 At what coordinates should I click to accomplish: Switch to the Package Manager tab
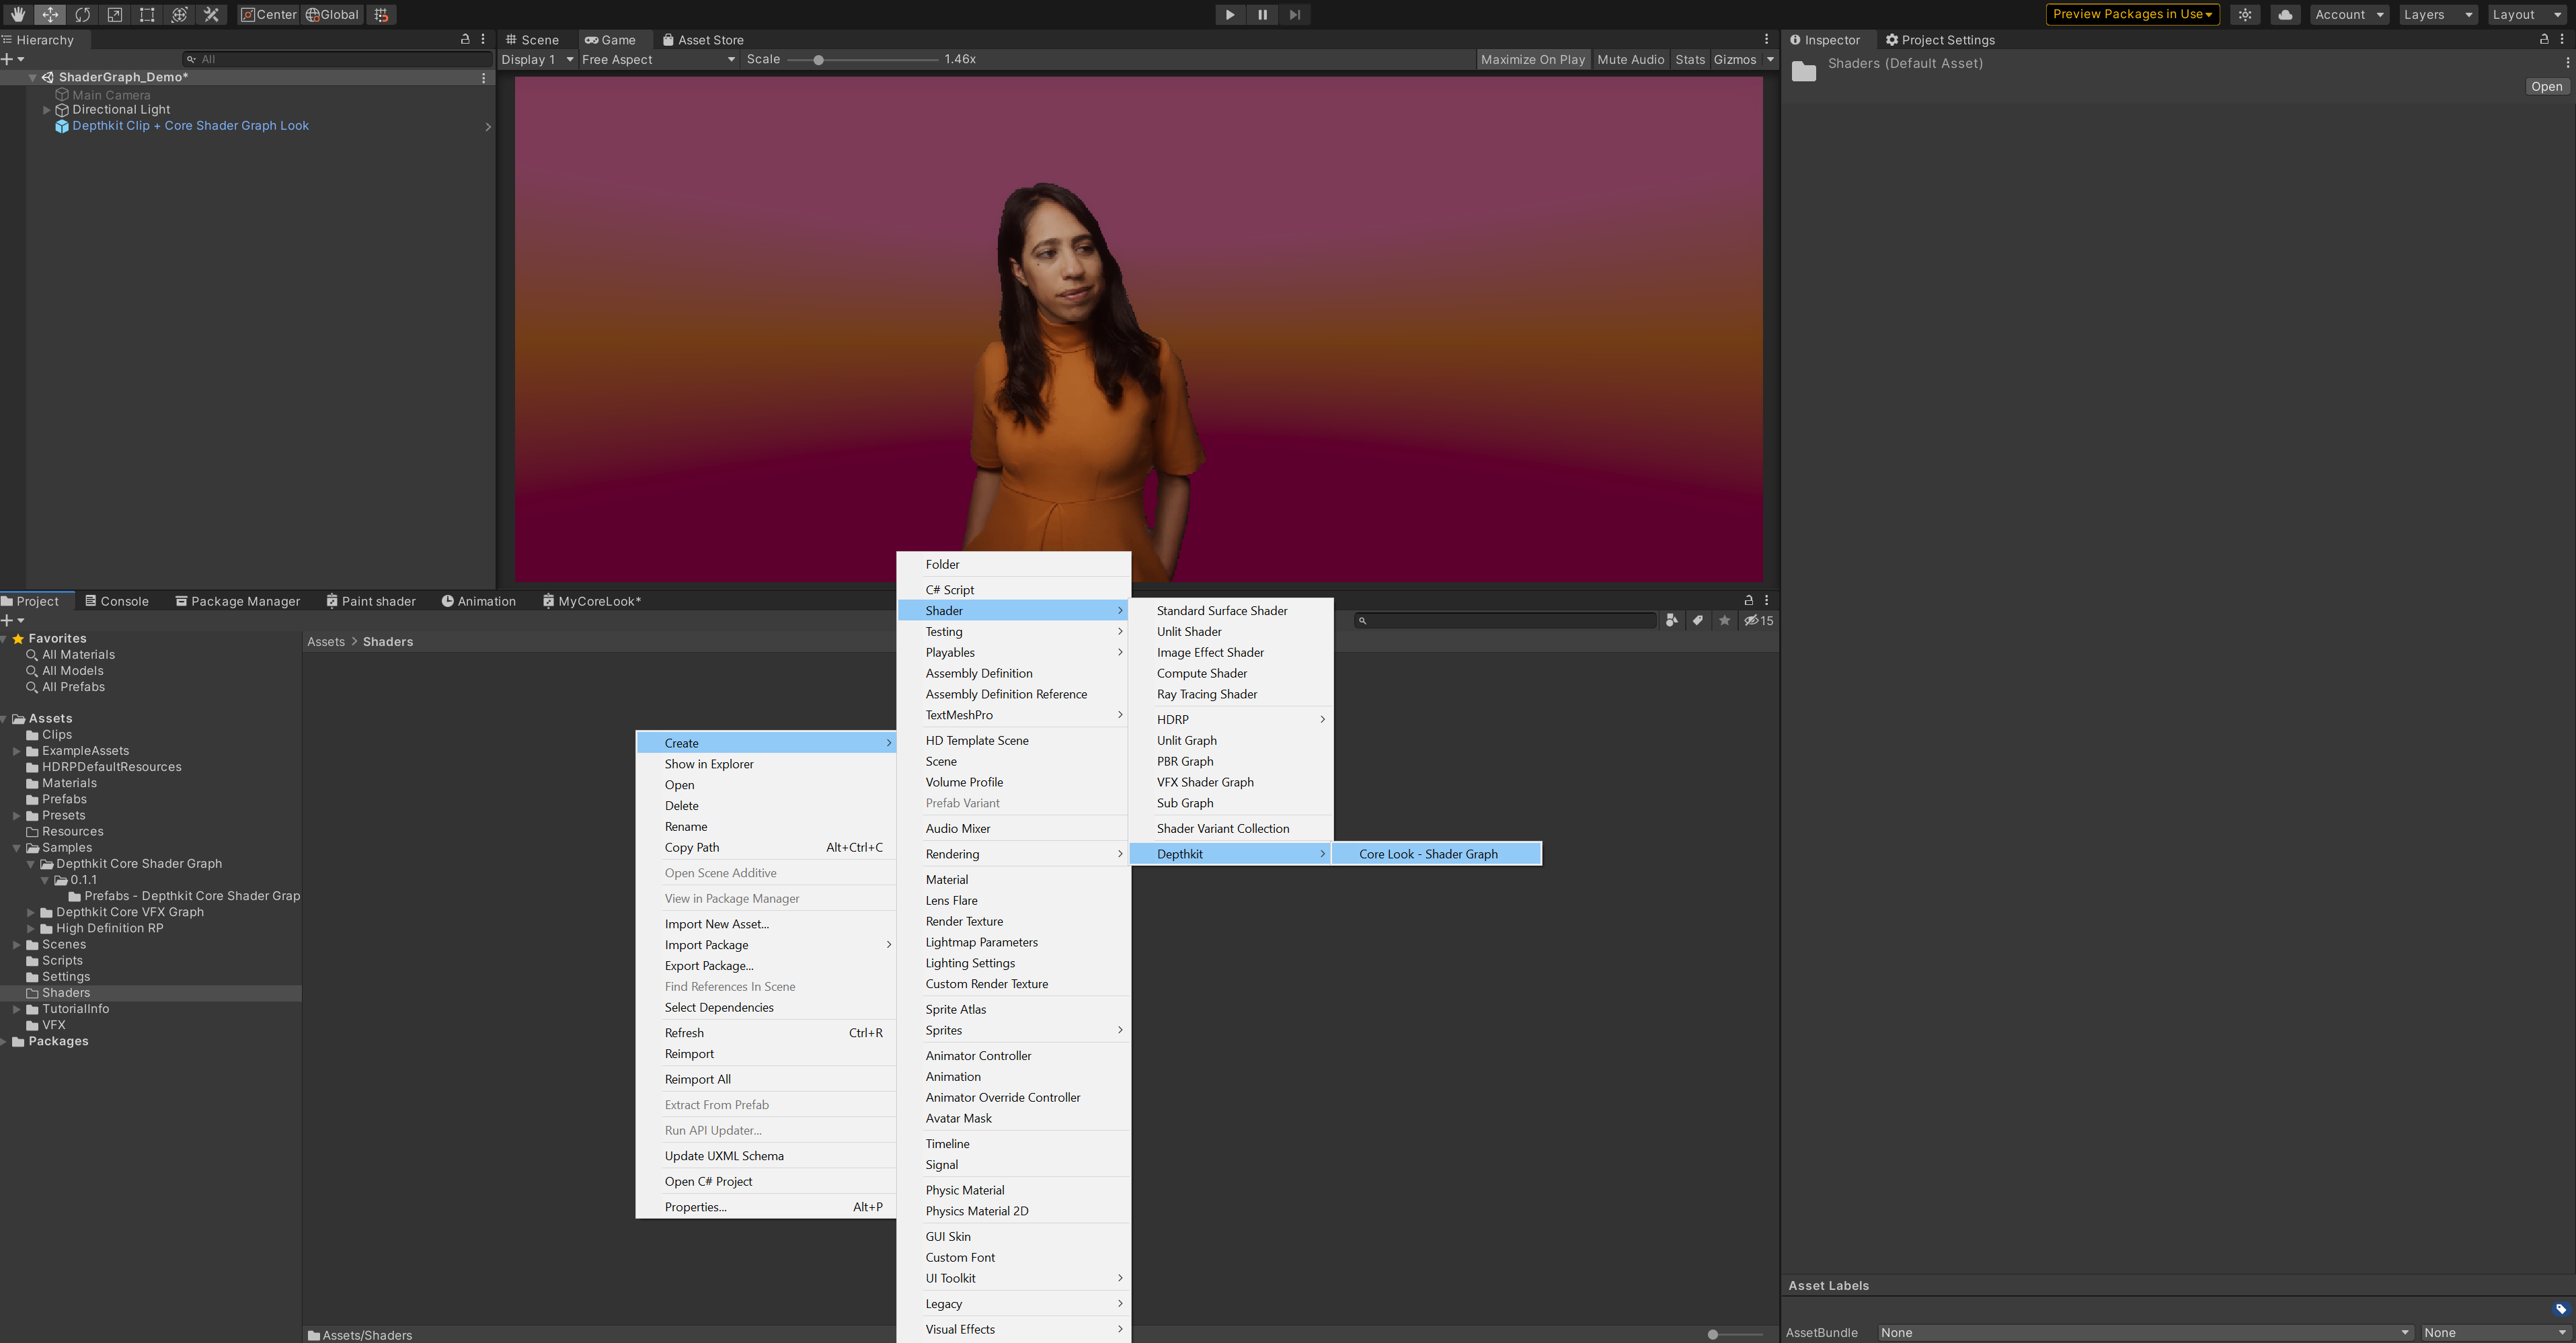point(238,601)
